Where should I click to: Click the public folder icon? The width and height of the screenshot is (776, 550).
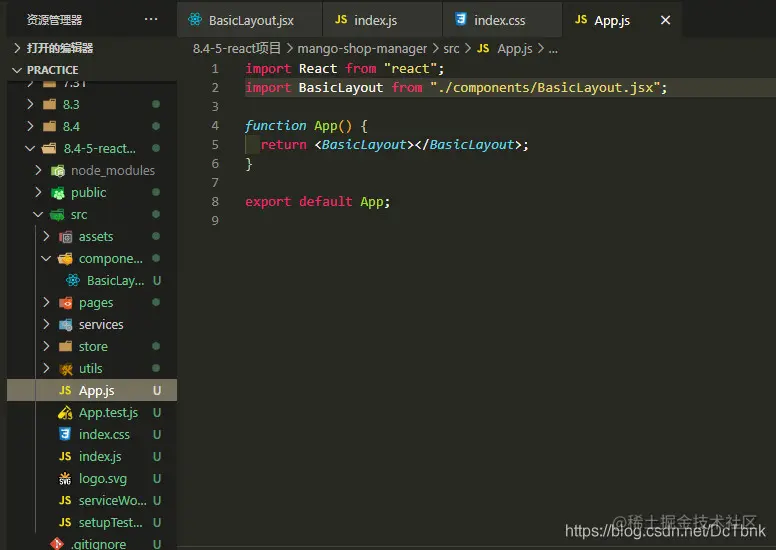point(58,193)
